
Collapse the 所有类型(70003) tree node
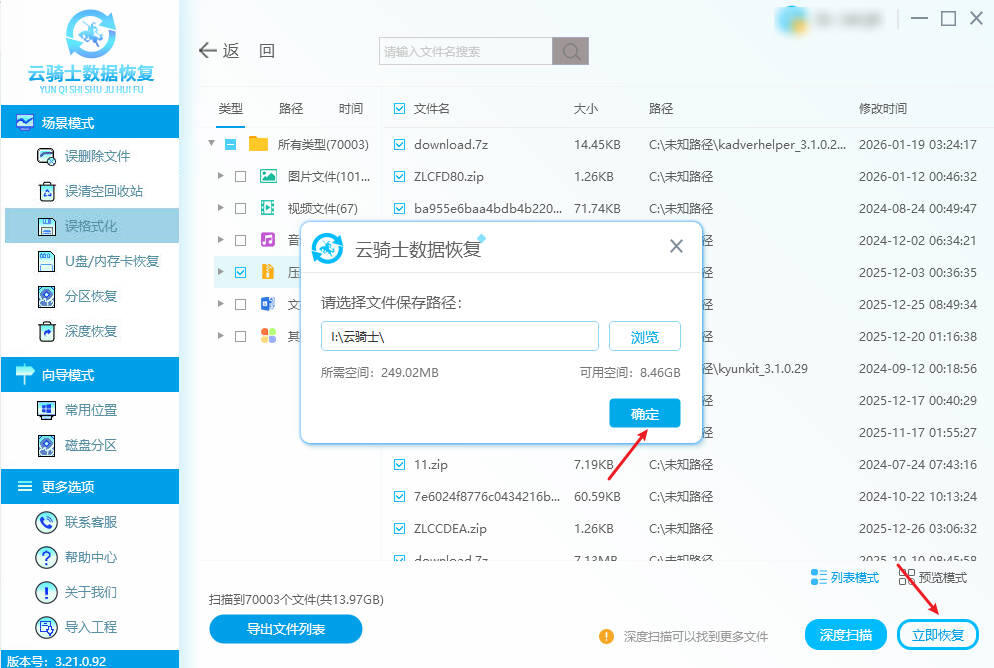pyautogui.click(x=211, y=143)
